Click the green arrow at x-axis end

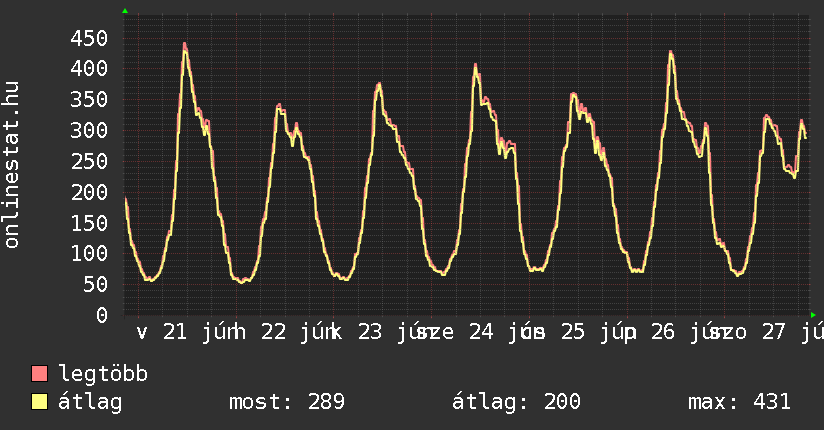(x=813, y=315)
